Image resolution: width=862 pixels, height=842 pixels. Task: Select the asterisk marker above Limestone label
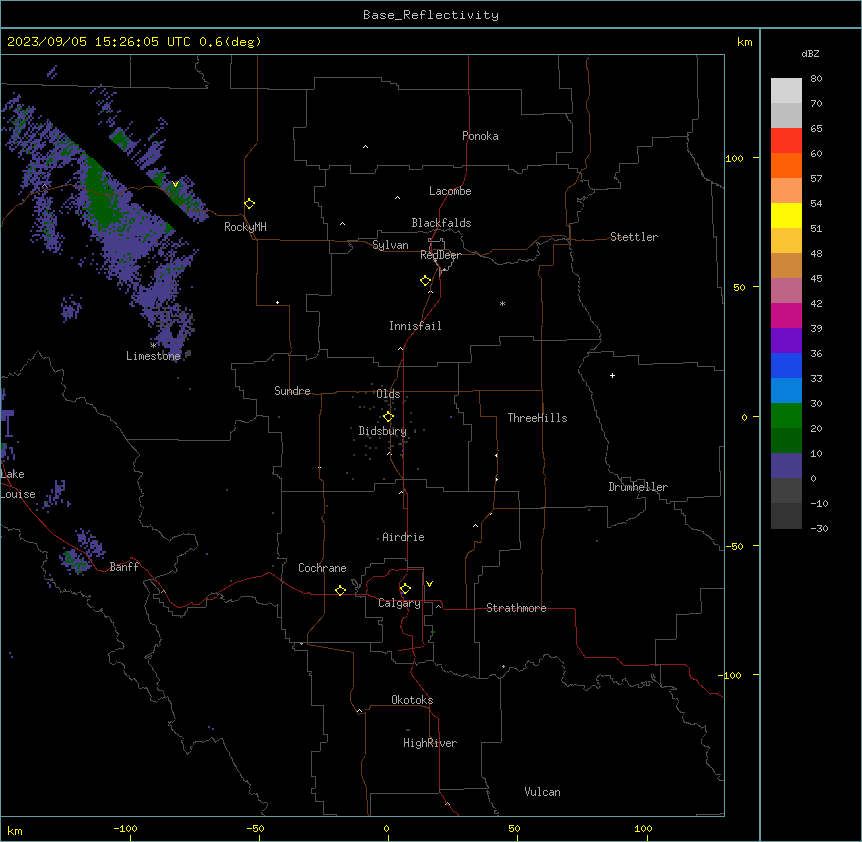[x=153, y=345]
